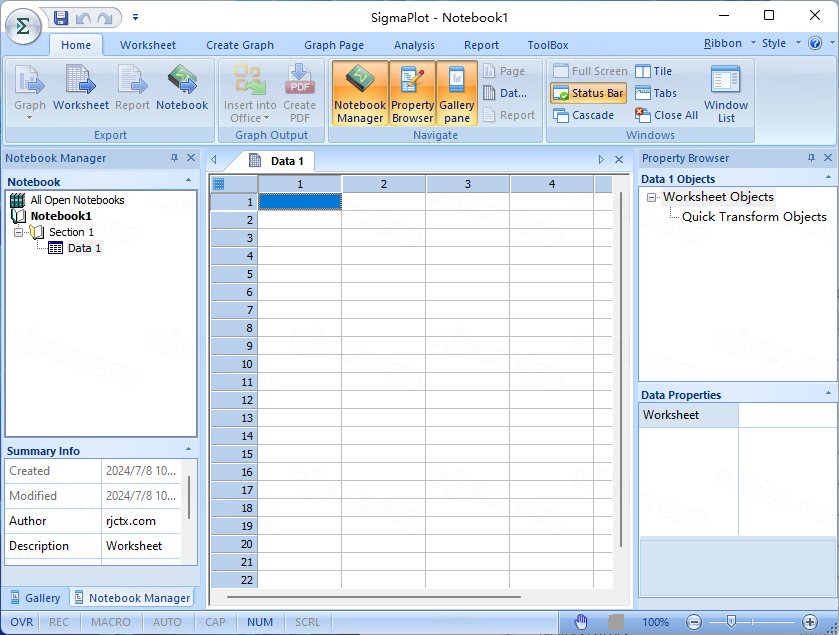Open the Help icon
839x635 pixels.
pos(815,43)
